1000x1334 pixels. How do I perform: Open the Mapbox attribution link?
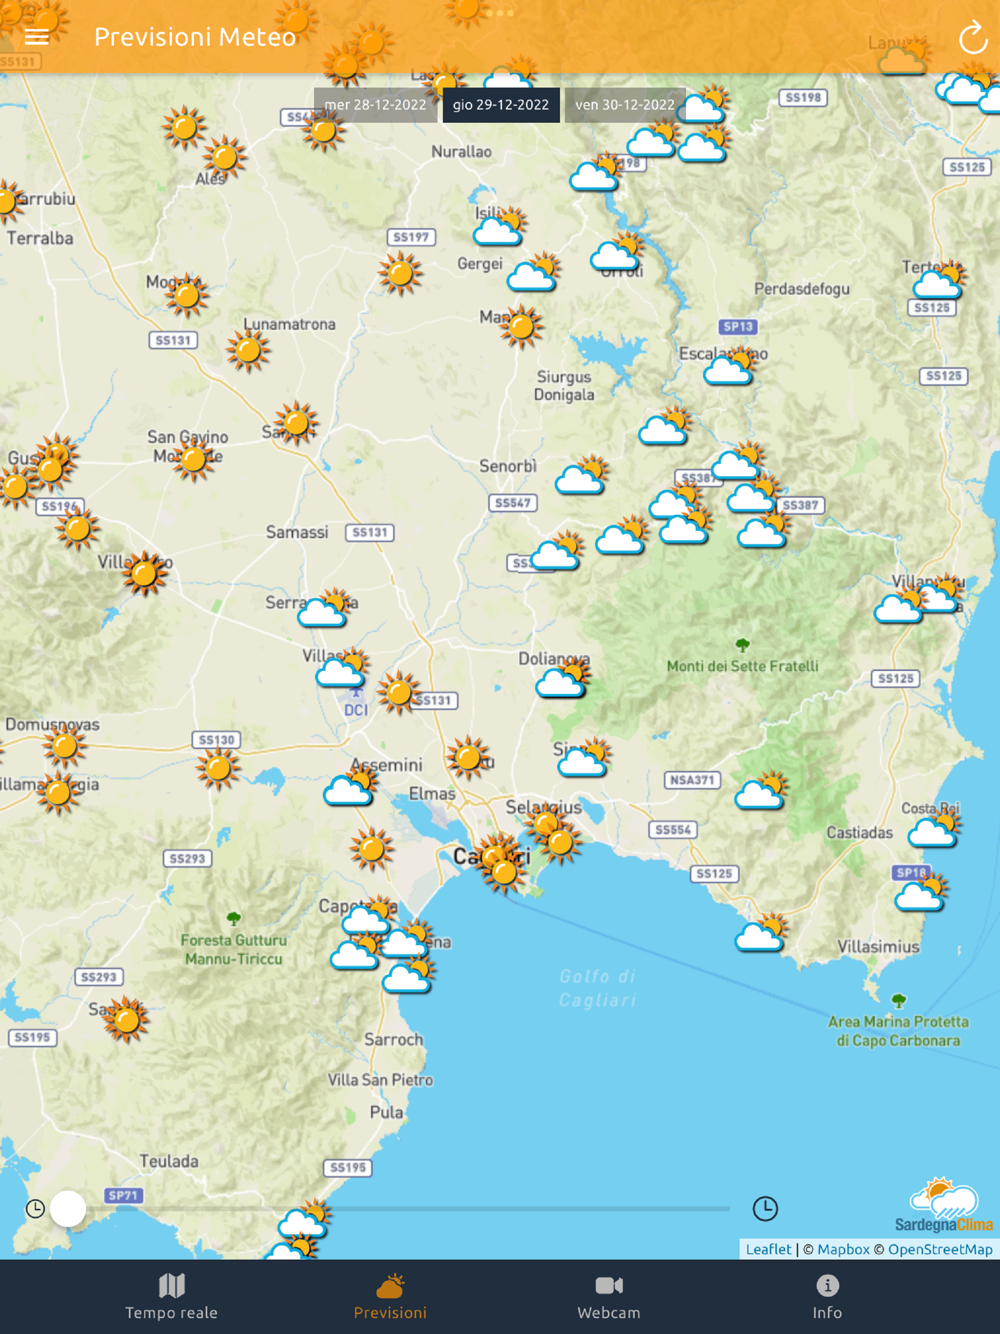click(843, 1249)
